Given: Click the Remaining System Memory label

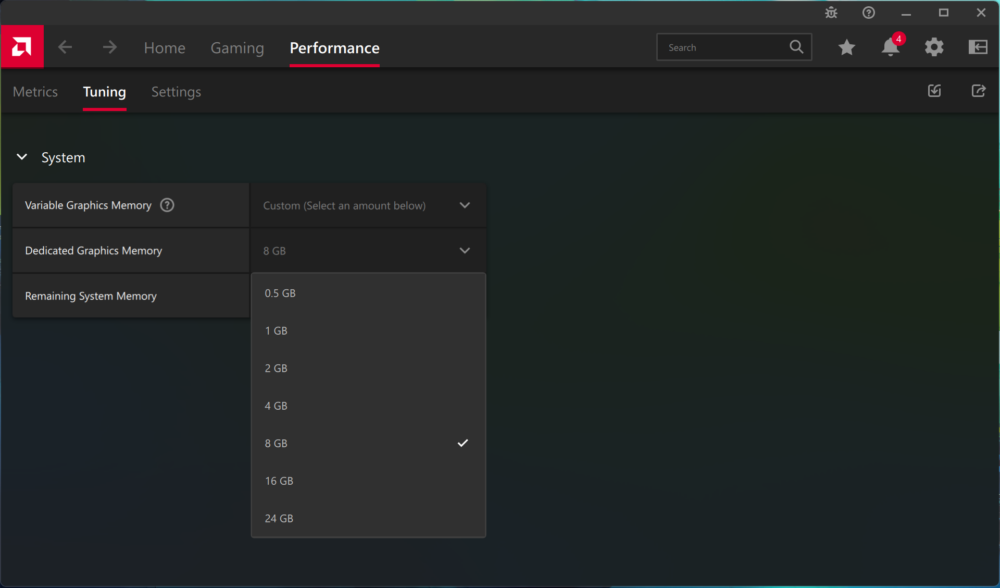Looking at the screenshot, I should coord(91,296).
